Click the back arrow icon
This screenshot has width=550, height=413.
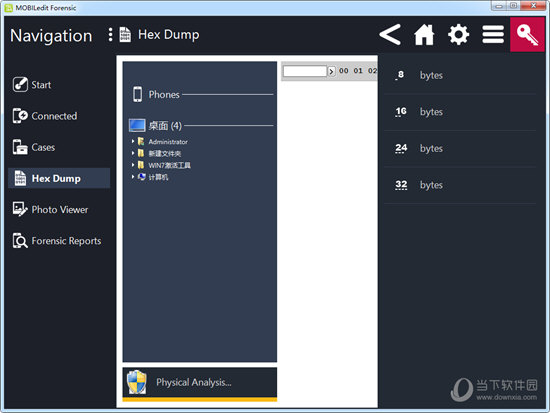click(x=390, y=35)
